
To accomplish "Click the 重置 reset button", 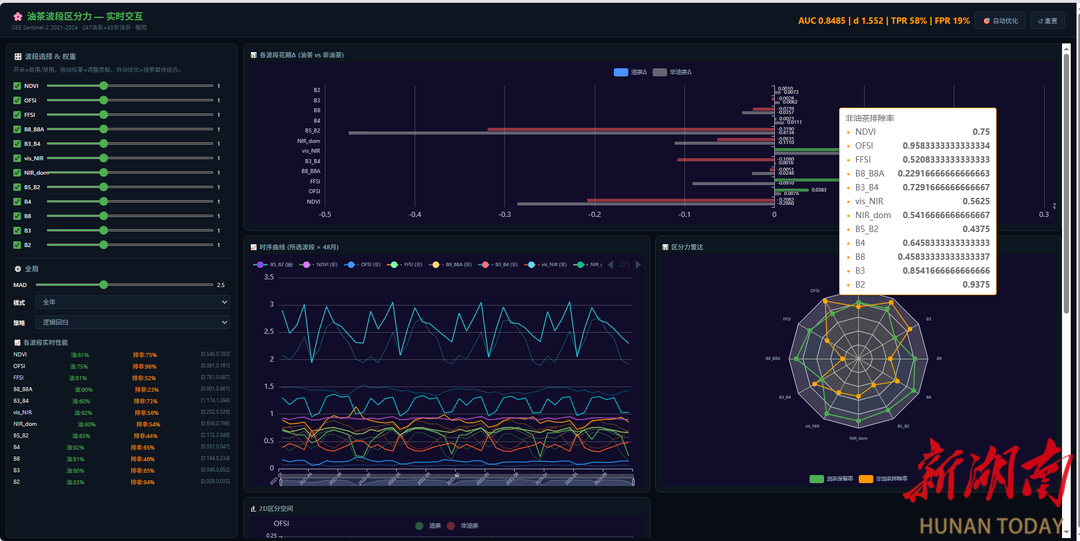I will (x=1047, y=21).
